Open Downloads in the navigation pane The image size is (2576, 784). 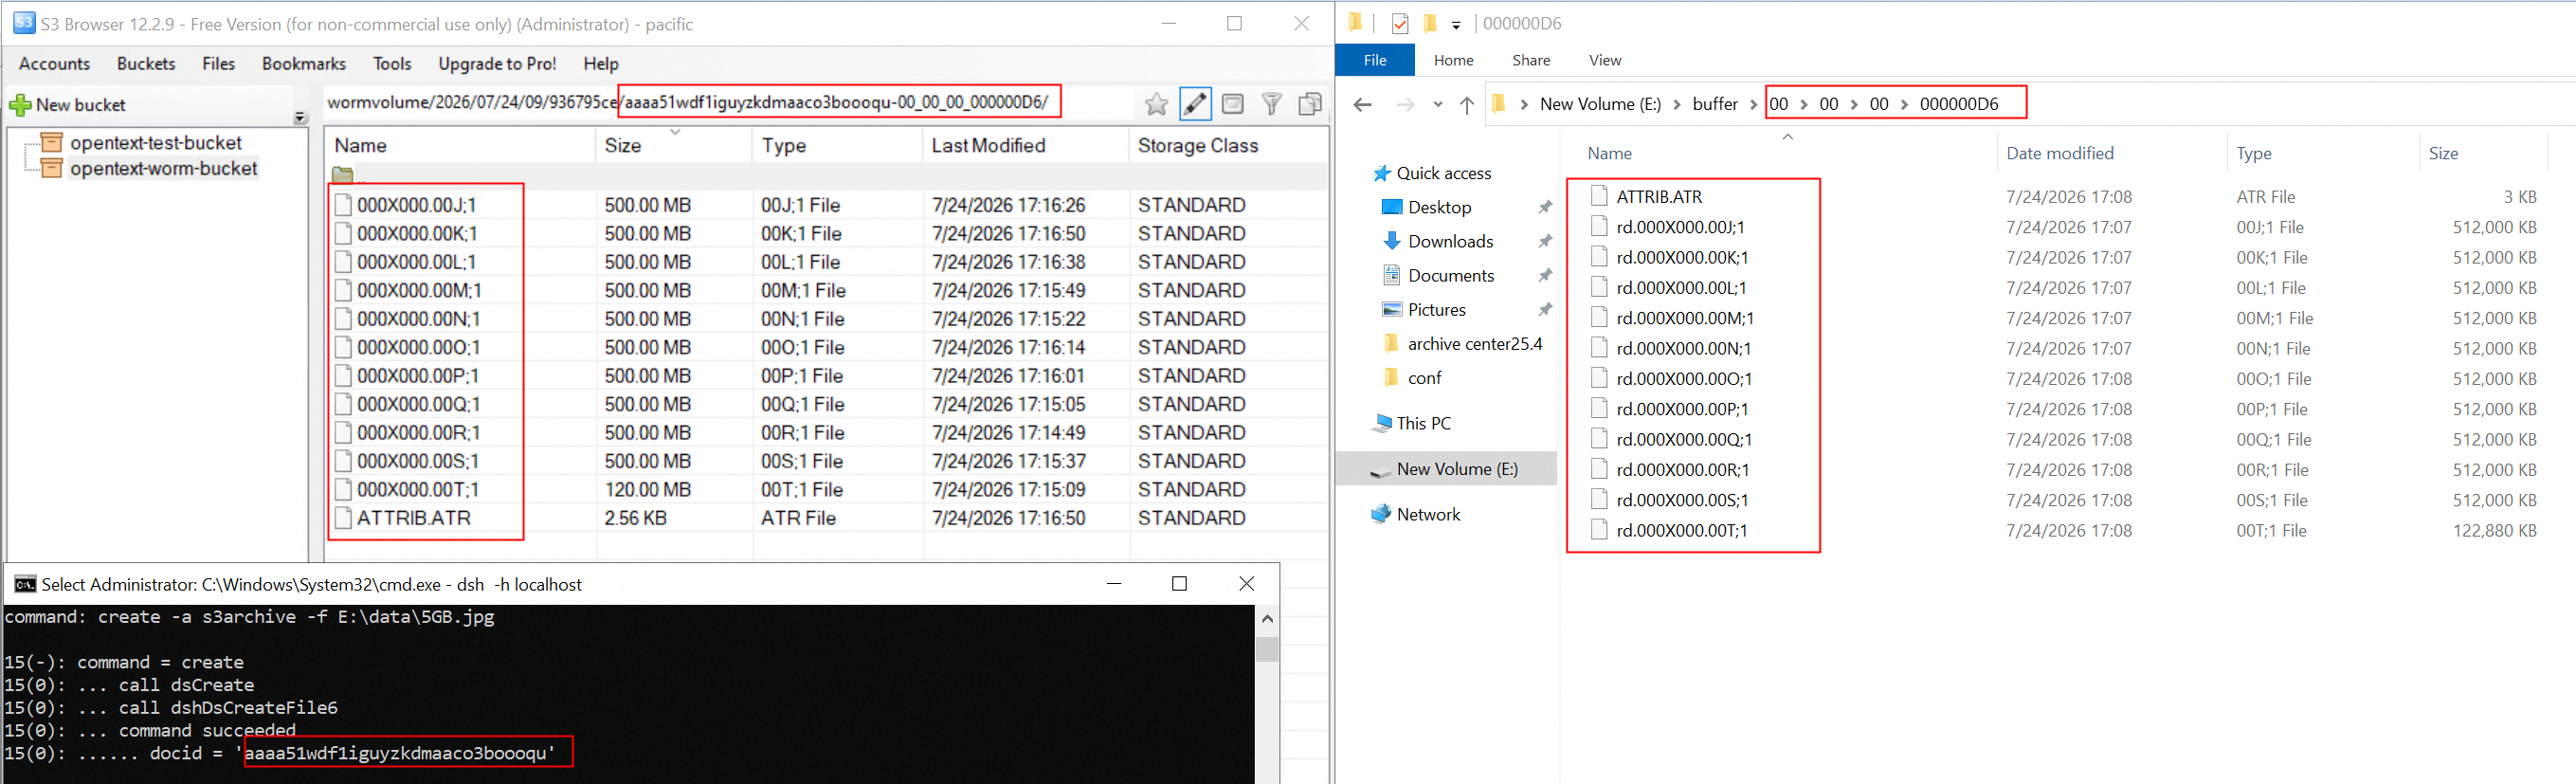[x=1450, y=242]
